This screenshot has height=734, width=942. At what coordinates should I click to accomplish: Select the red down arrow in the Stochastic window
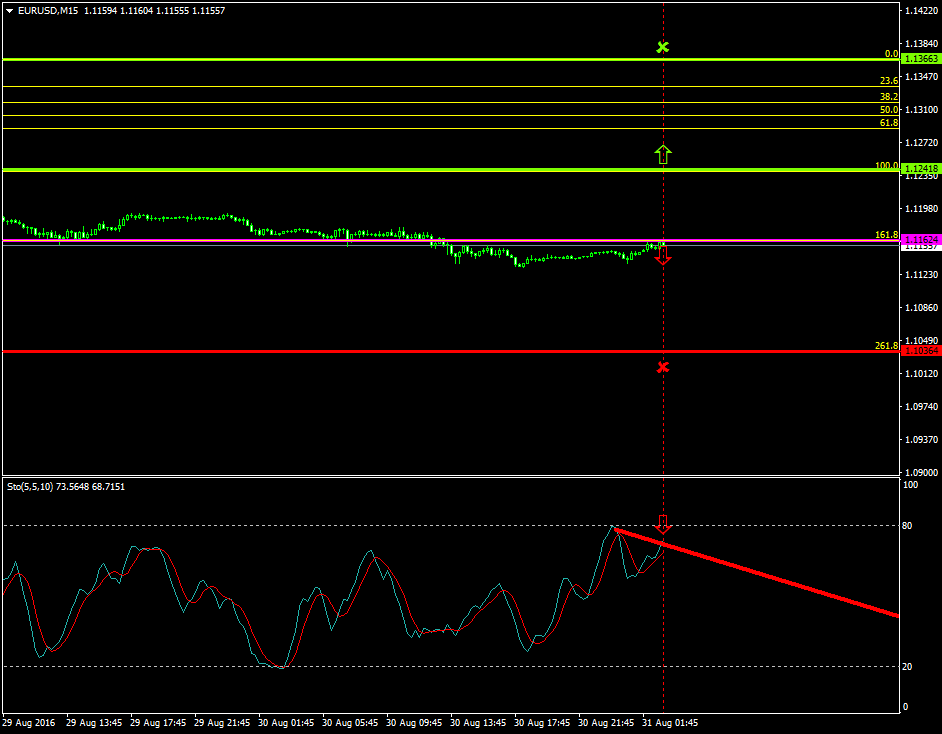(x=663, y=523)
